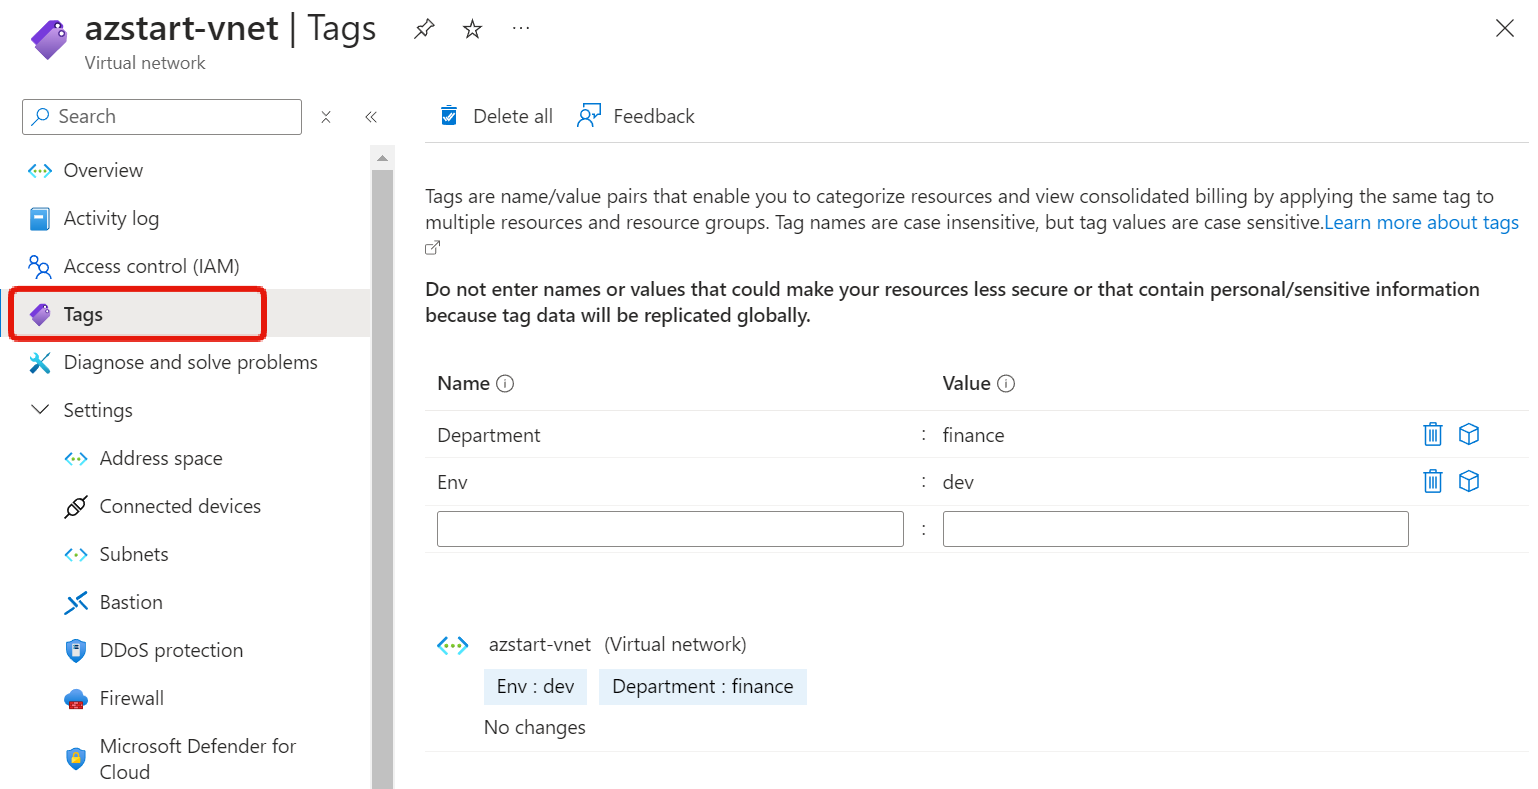The height and width of the screenshot is (789, 1538).
Task: View resources for Env tag cube icon
Action: click(x=1469, y=481)
